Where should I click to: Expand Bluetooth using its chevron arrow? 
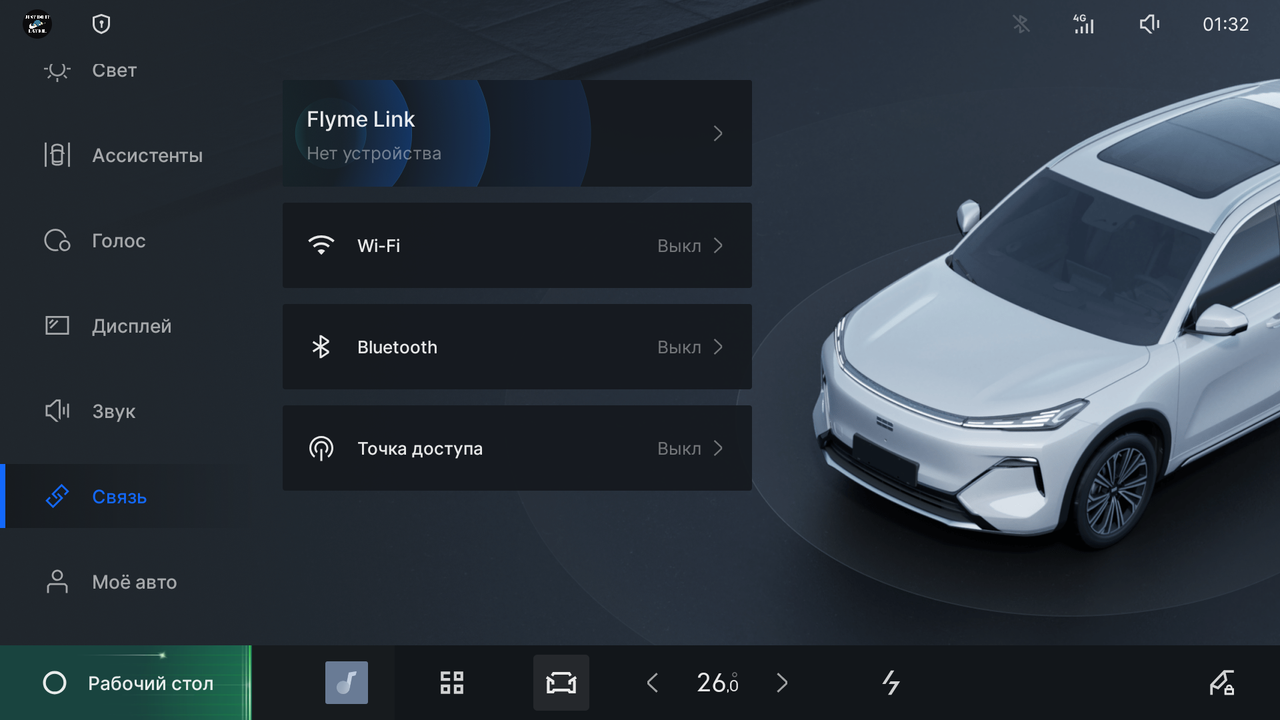[718, 347]
